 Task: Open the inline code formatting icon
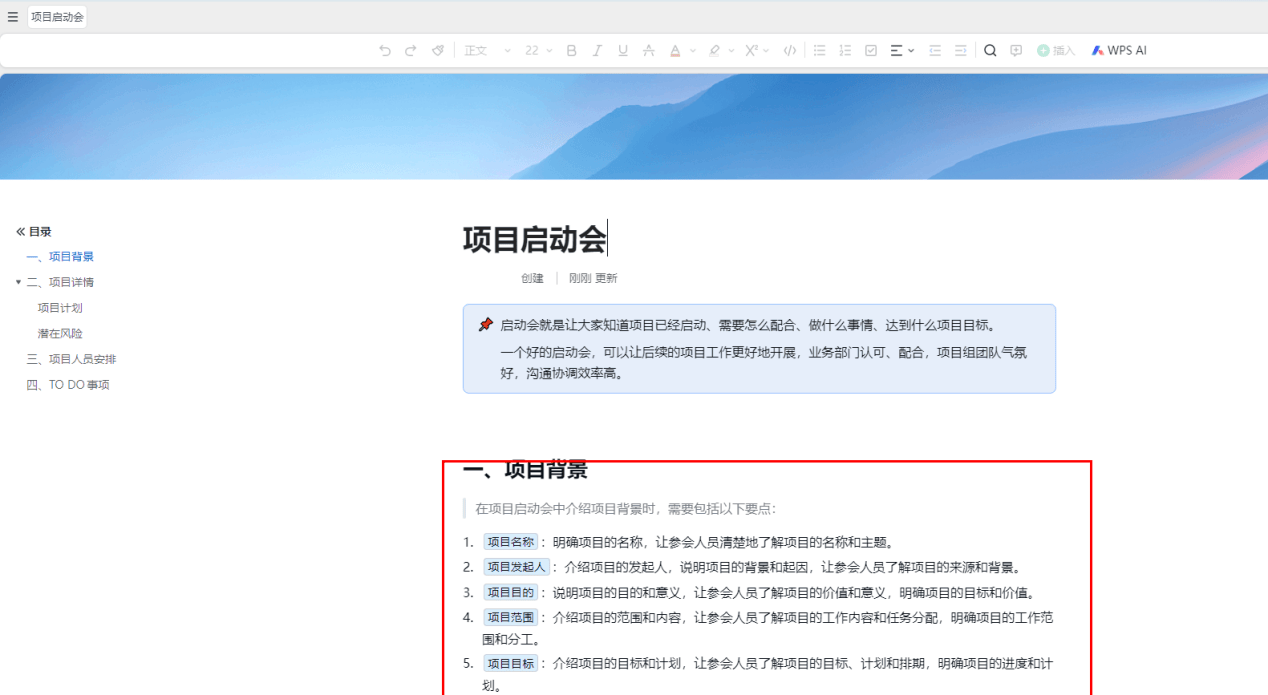pyautogui.click(x=789, y=50)
